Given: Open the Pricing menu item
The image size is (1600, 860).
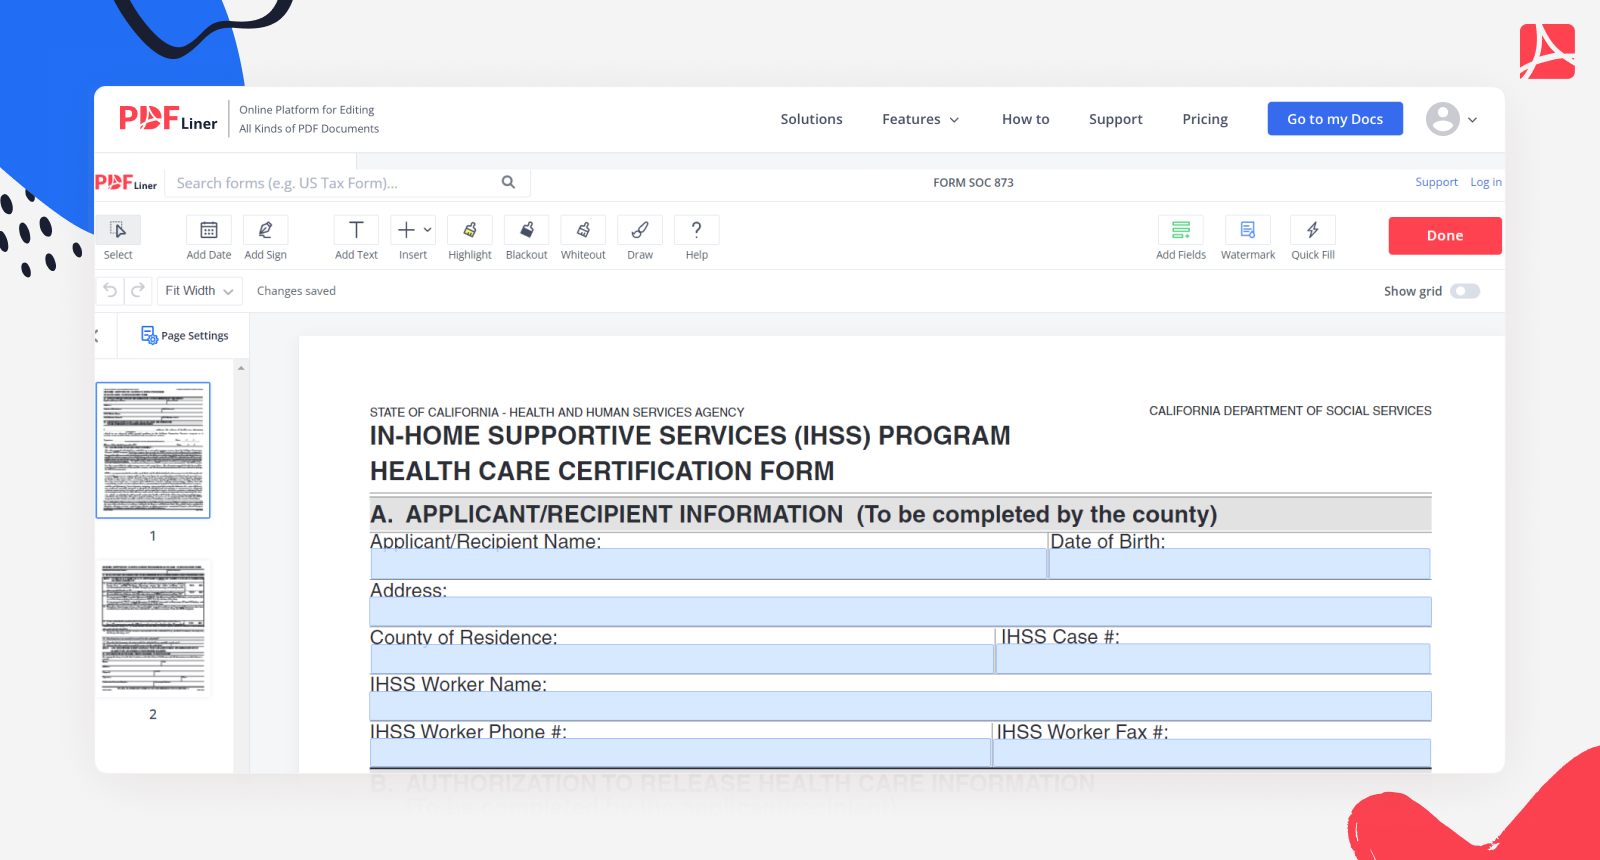Looking at the screenshot, I should (x=1204, y=119).
